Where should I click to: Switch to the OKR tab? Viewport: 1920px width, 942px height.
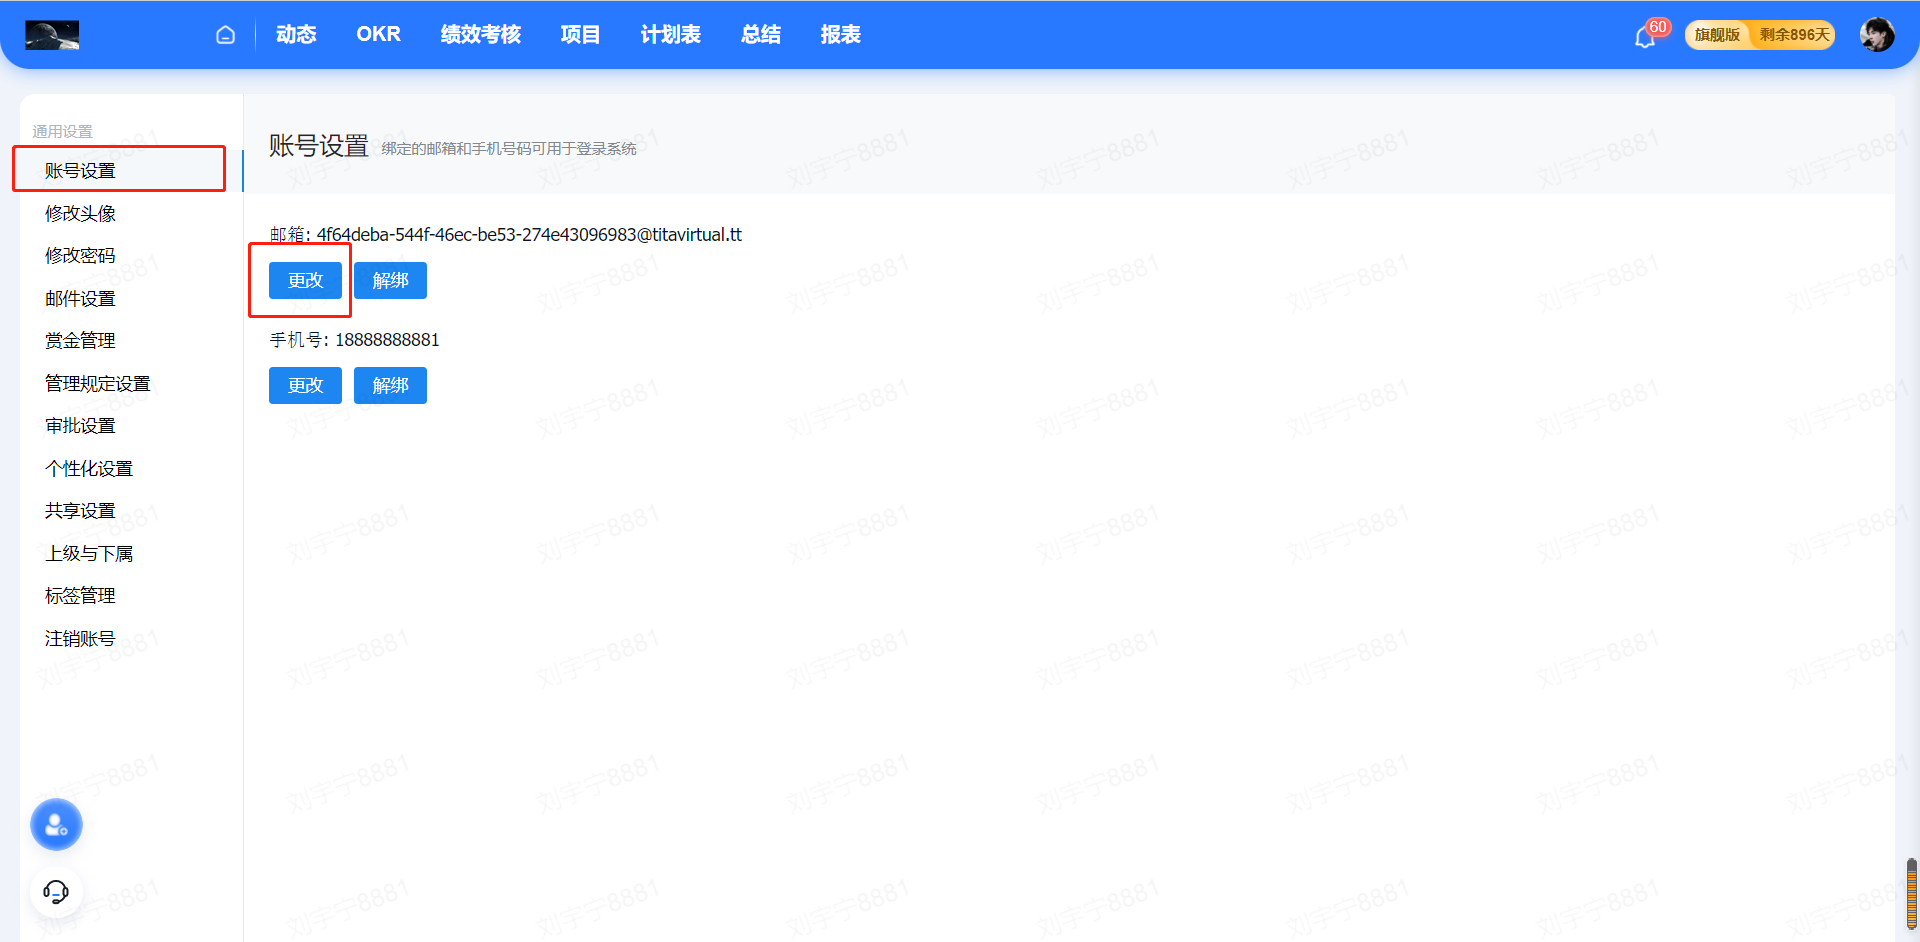378,35
